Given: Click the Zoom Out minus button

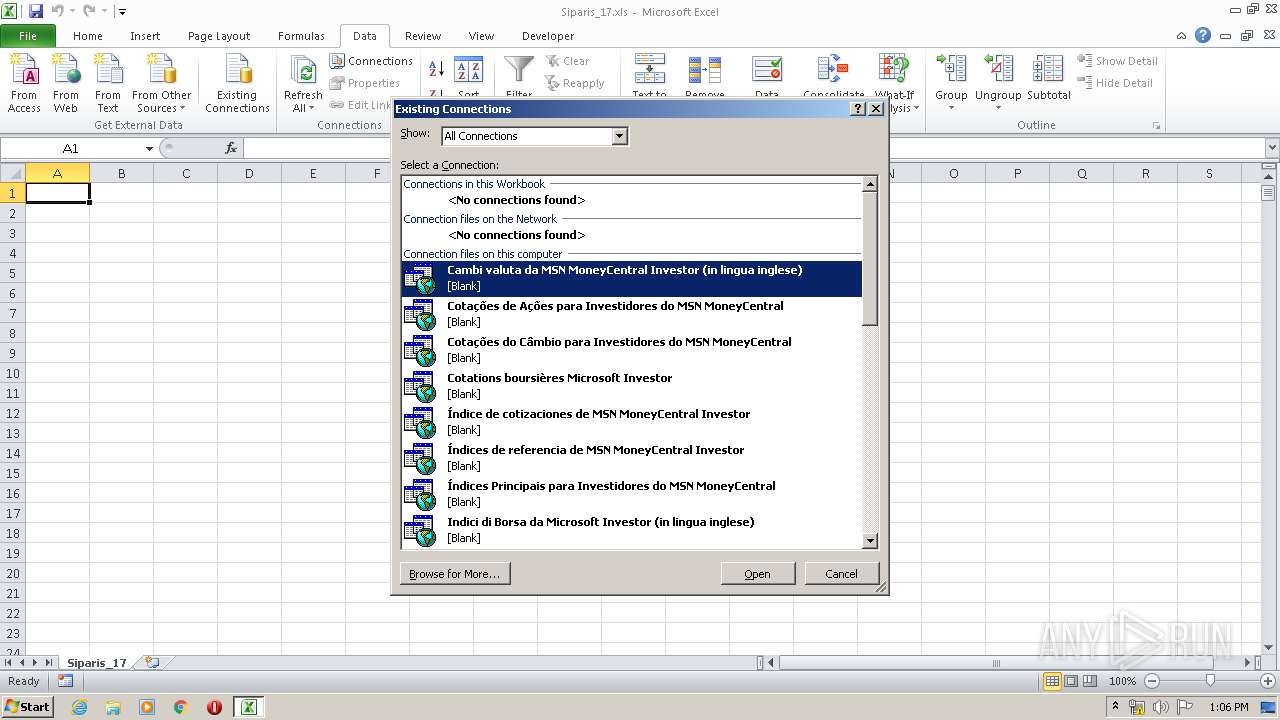Looking at the screenshot, I should click(1151, 681).
